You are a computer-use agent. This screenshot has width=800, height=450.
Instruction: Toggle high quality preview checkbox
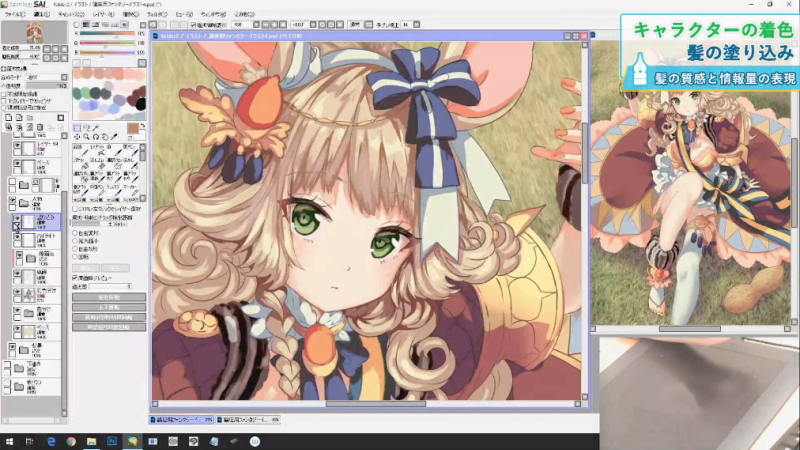(75, 278)
